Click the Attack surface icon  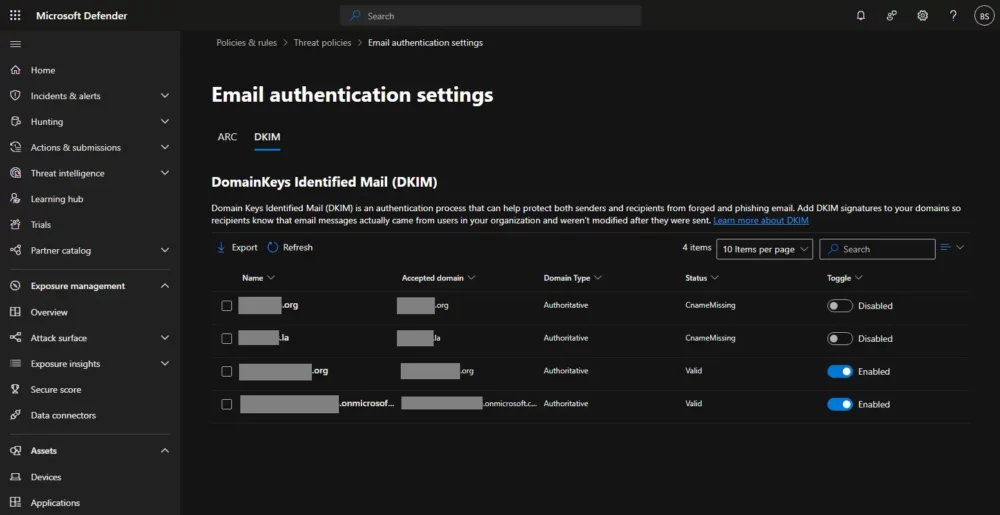15,338
